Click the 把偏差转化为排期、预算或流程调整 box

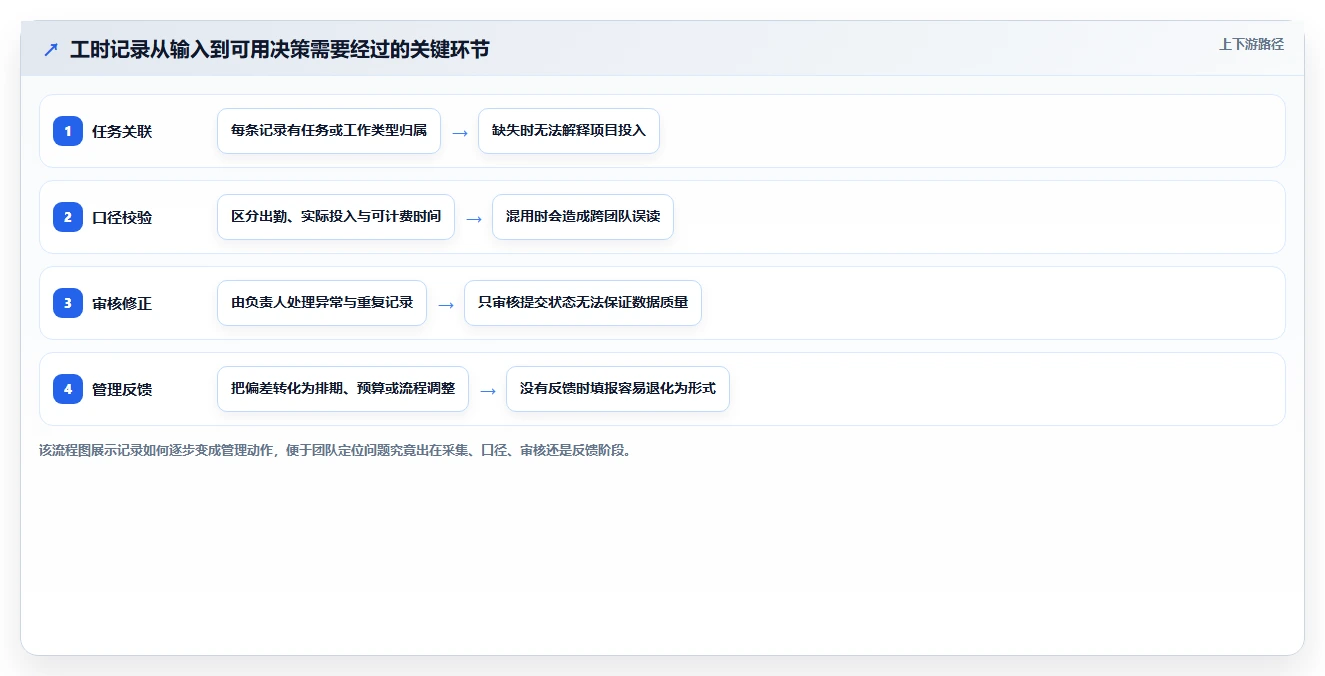[343, 389]
